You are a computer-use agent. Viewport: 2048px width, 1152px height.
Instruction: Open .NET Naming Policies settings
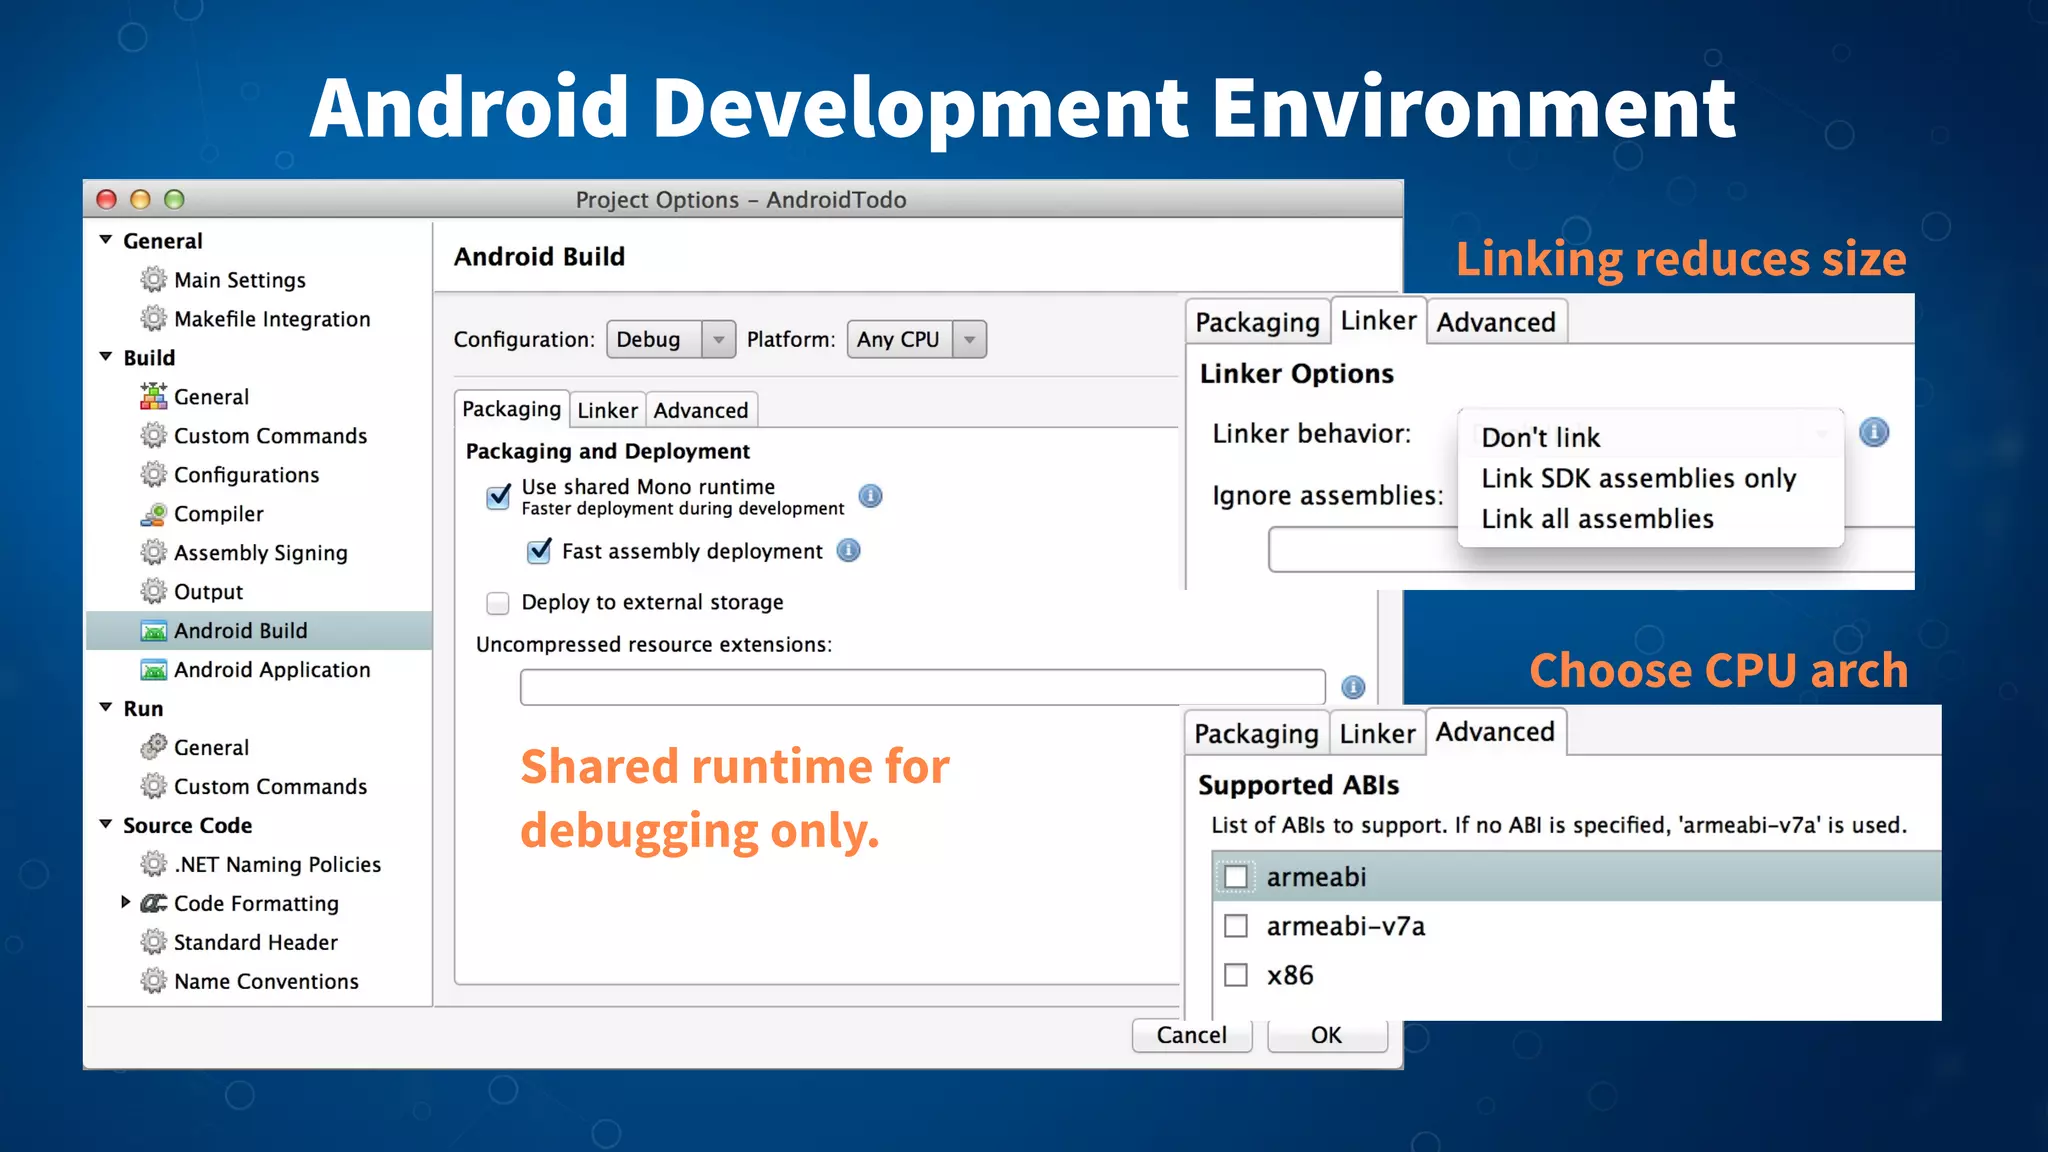tap(277, 864)
